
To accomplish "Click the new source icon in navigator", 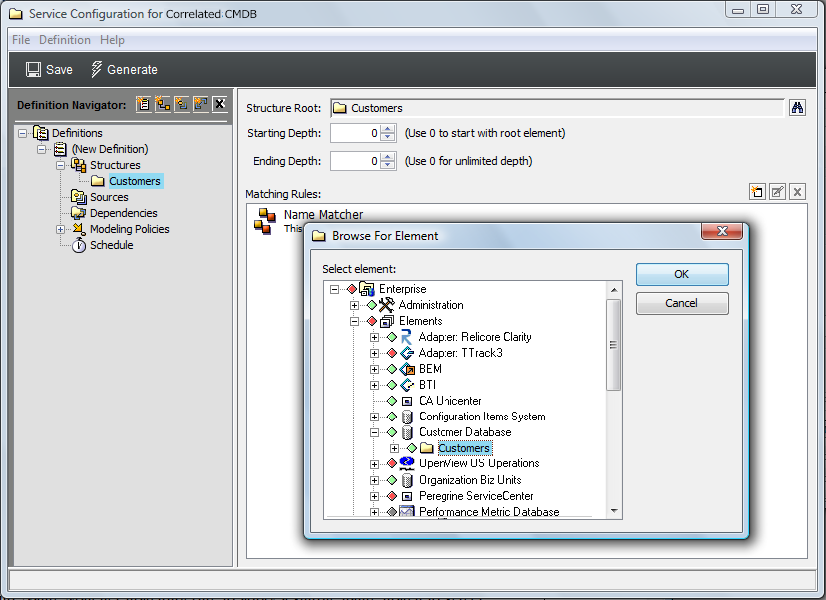I will pyautogui.click(x=181, y=104).
